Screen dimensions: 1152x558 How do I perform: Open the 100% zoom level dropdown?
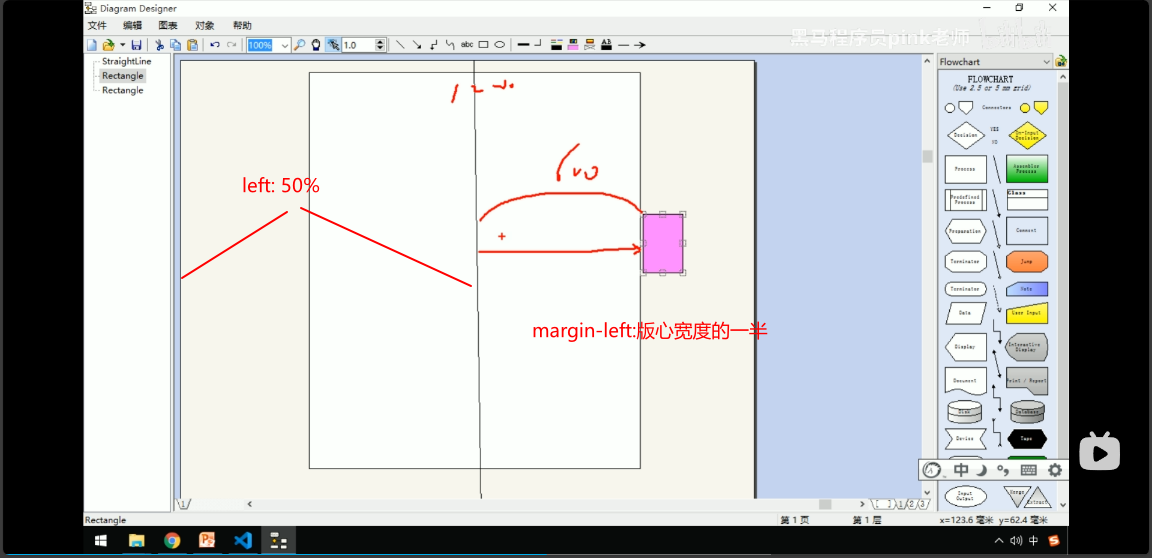285,45
